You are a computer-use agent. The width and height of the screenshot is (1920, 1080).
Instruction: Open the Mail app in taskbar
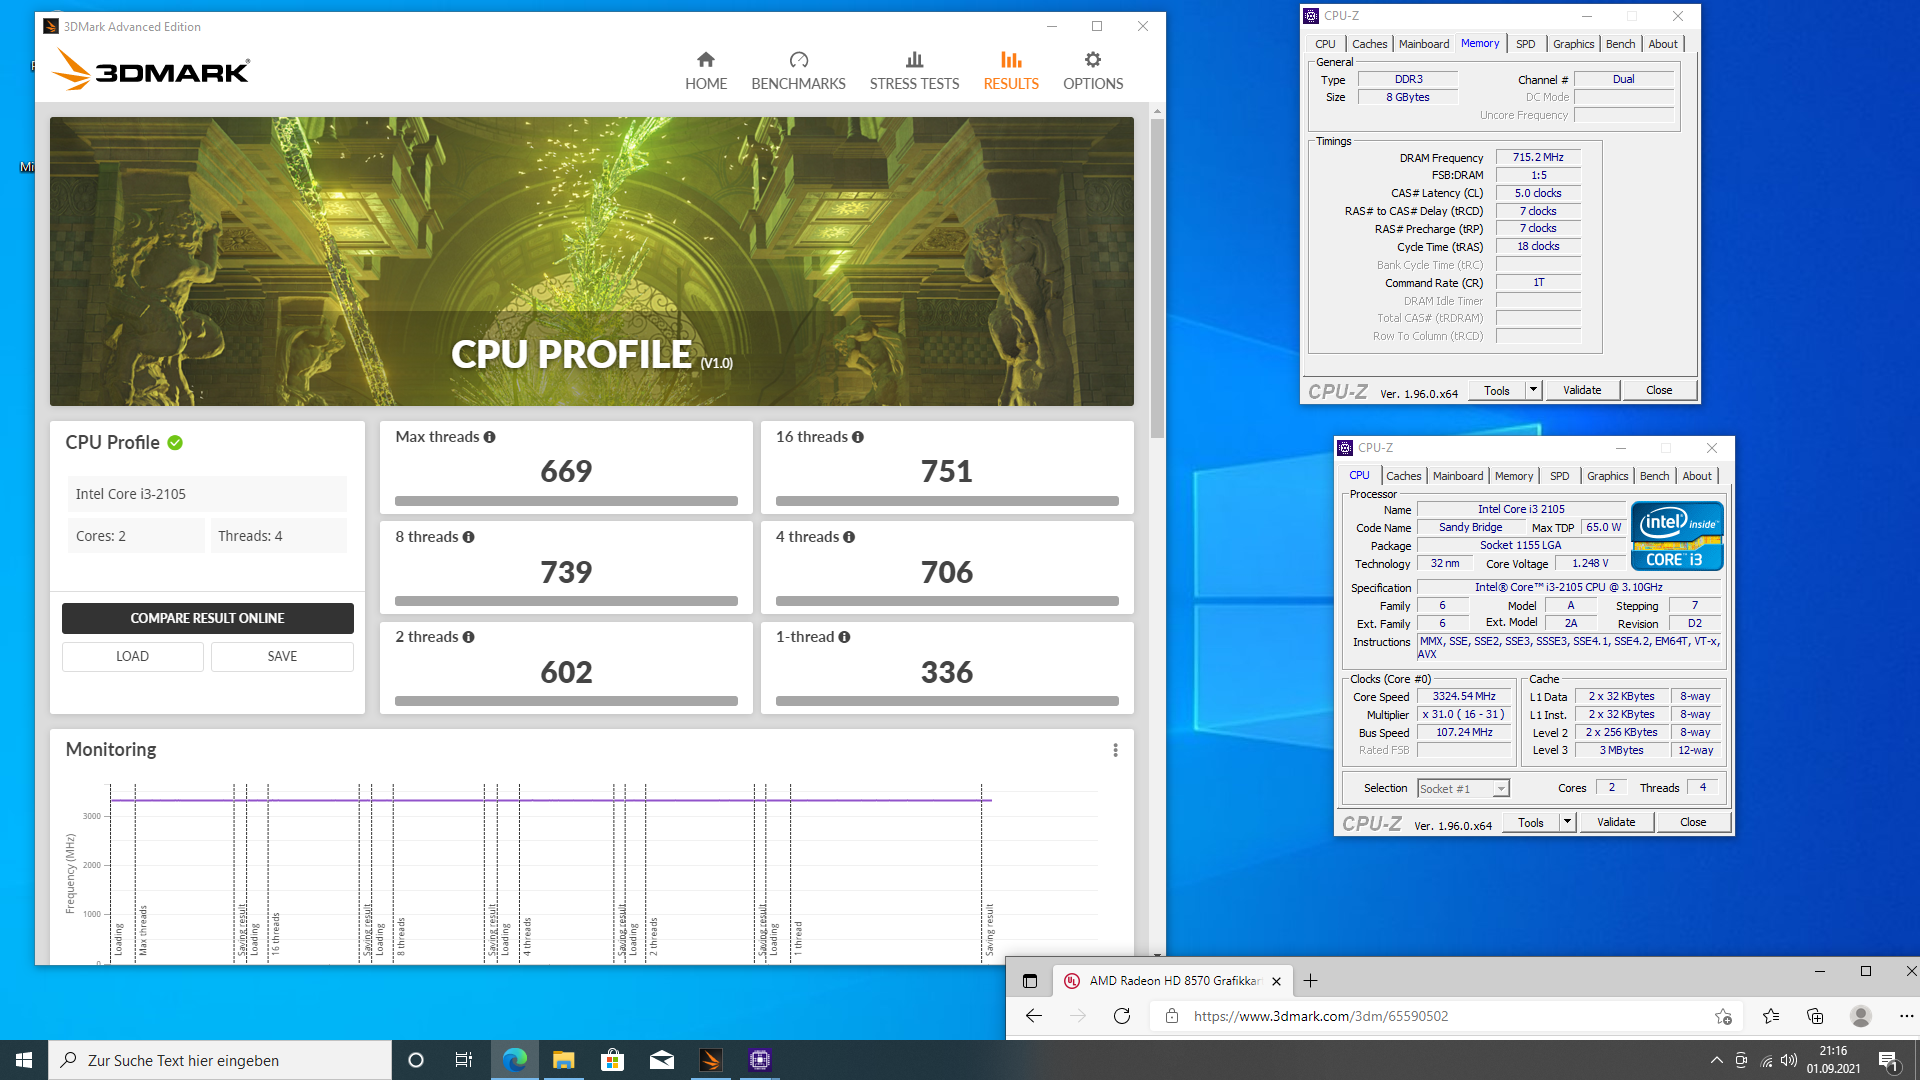click(661, 1060)
